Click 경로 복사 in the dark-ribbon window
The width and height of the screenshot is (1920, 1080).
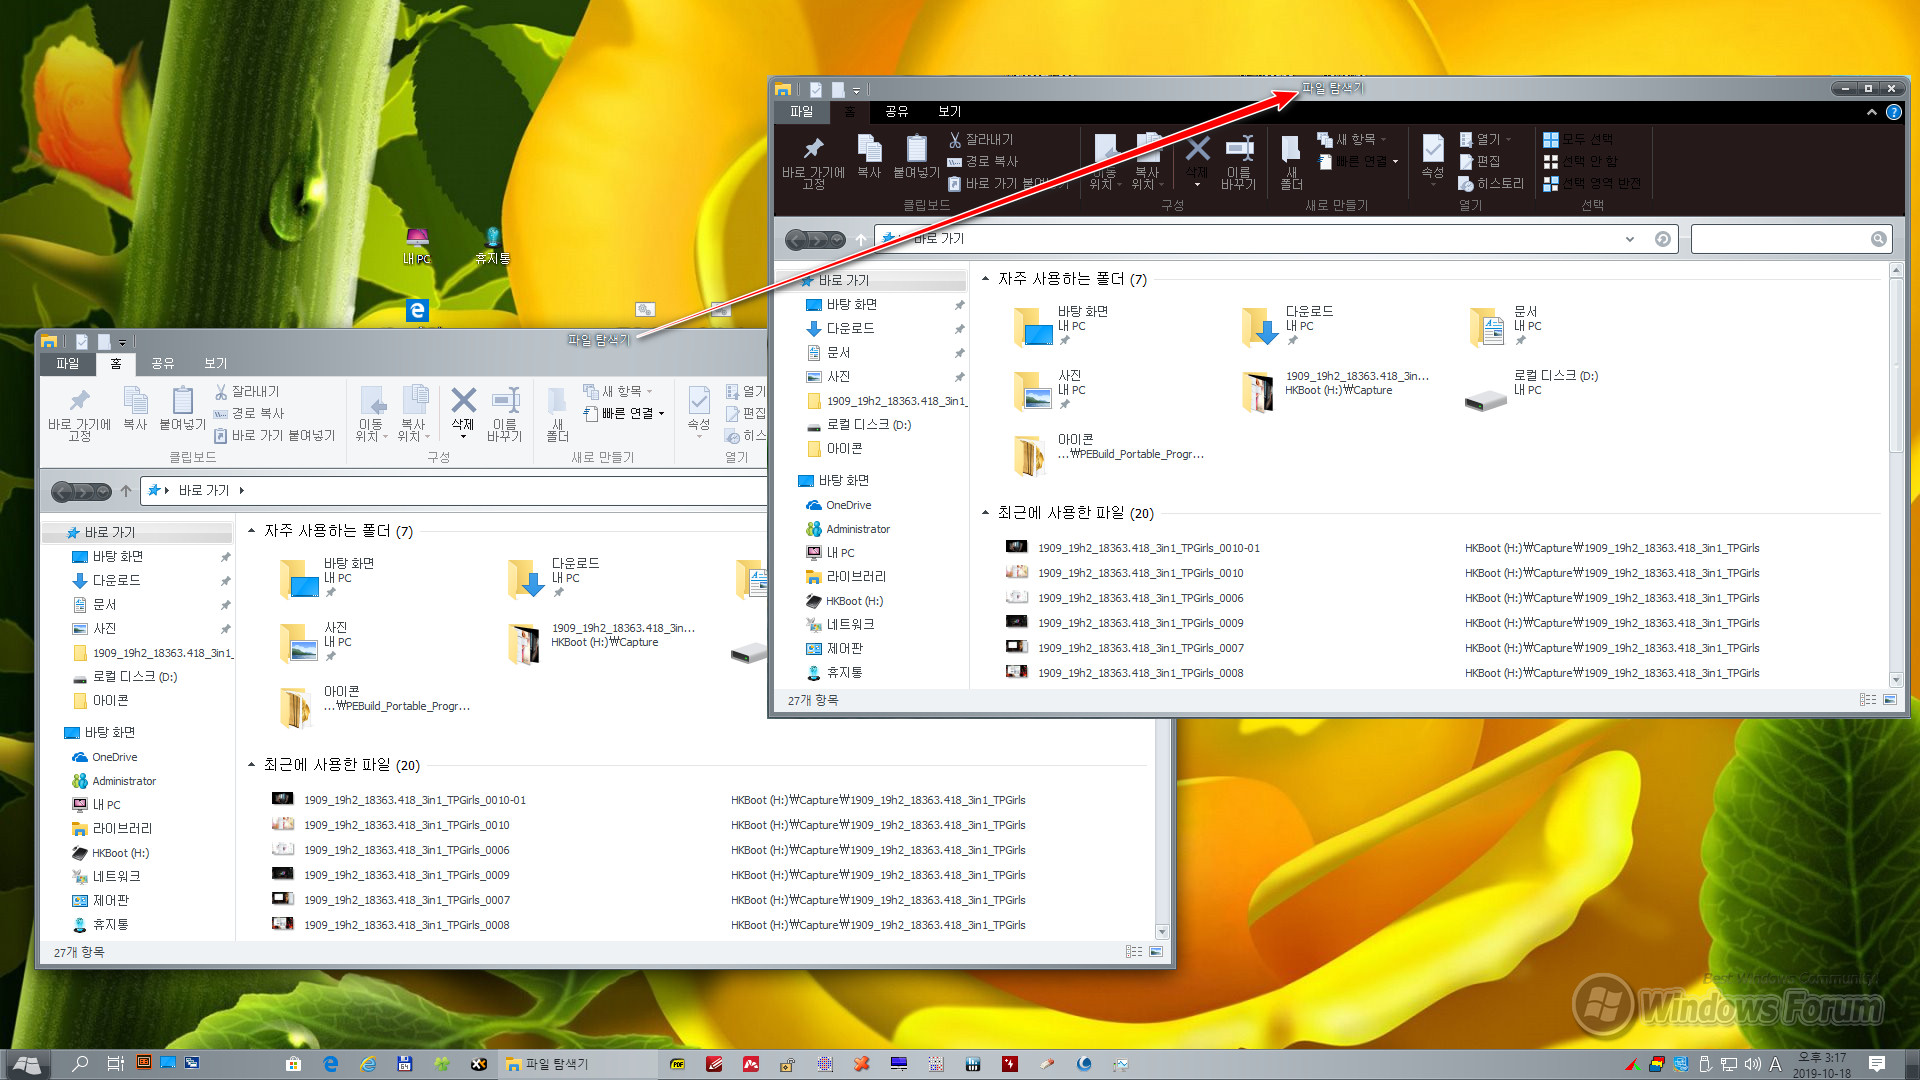[x=983, y=162]
